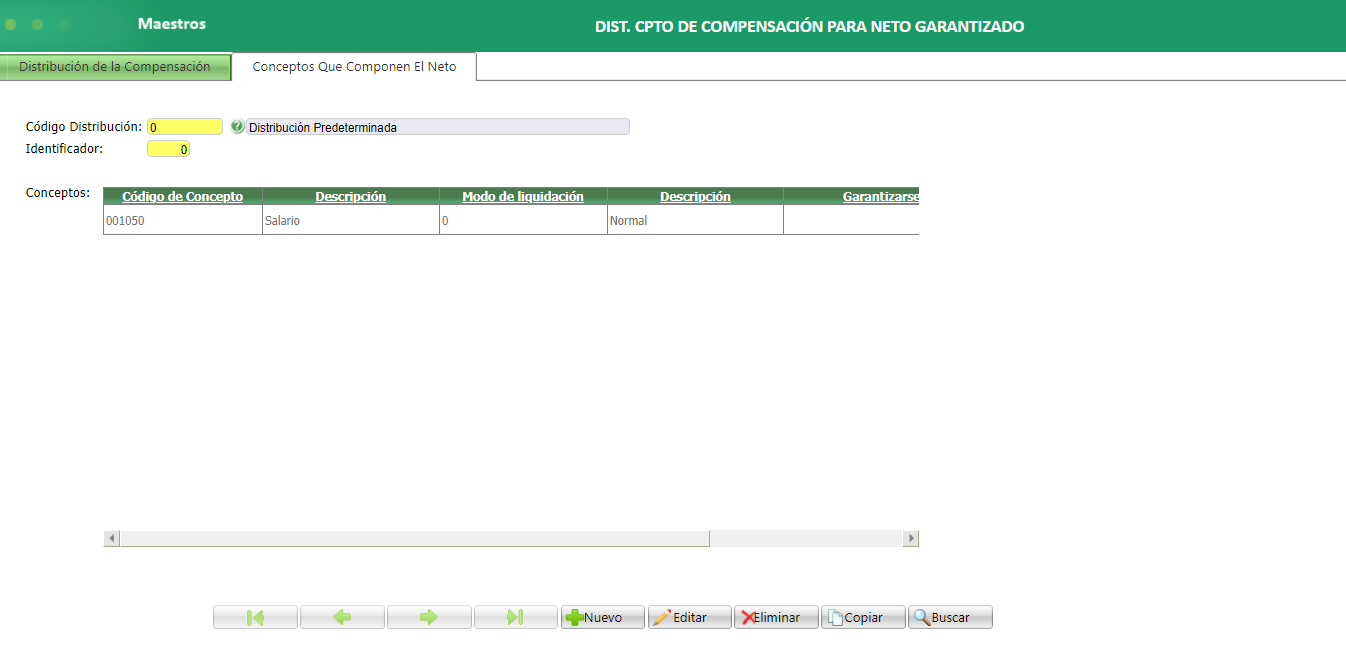Select the copy page icon on Copiar

pos(840,616)
